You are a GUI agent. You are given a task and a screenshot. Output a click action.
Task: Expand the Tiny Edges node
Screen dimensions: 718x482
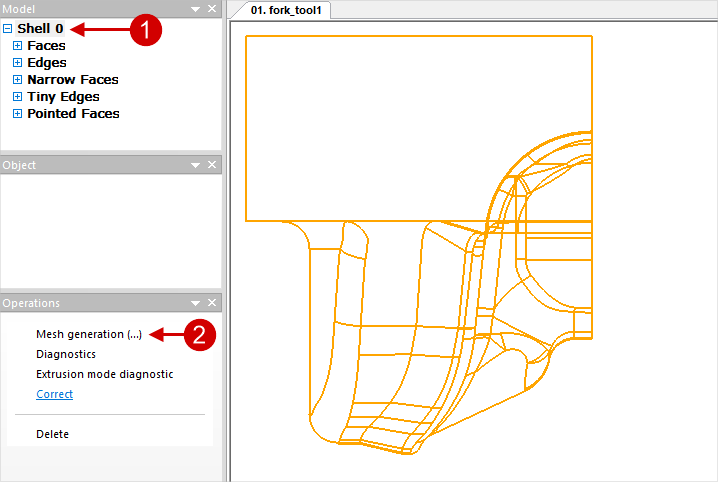click(x=17, y=97)
